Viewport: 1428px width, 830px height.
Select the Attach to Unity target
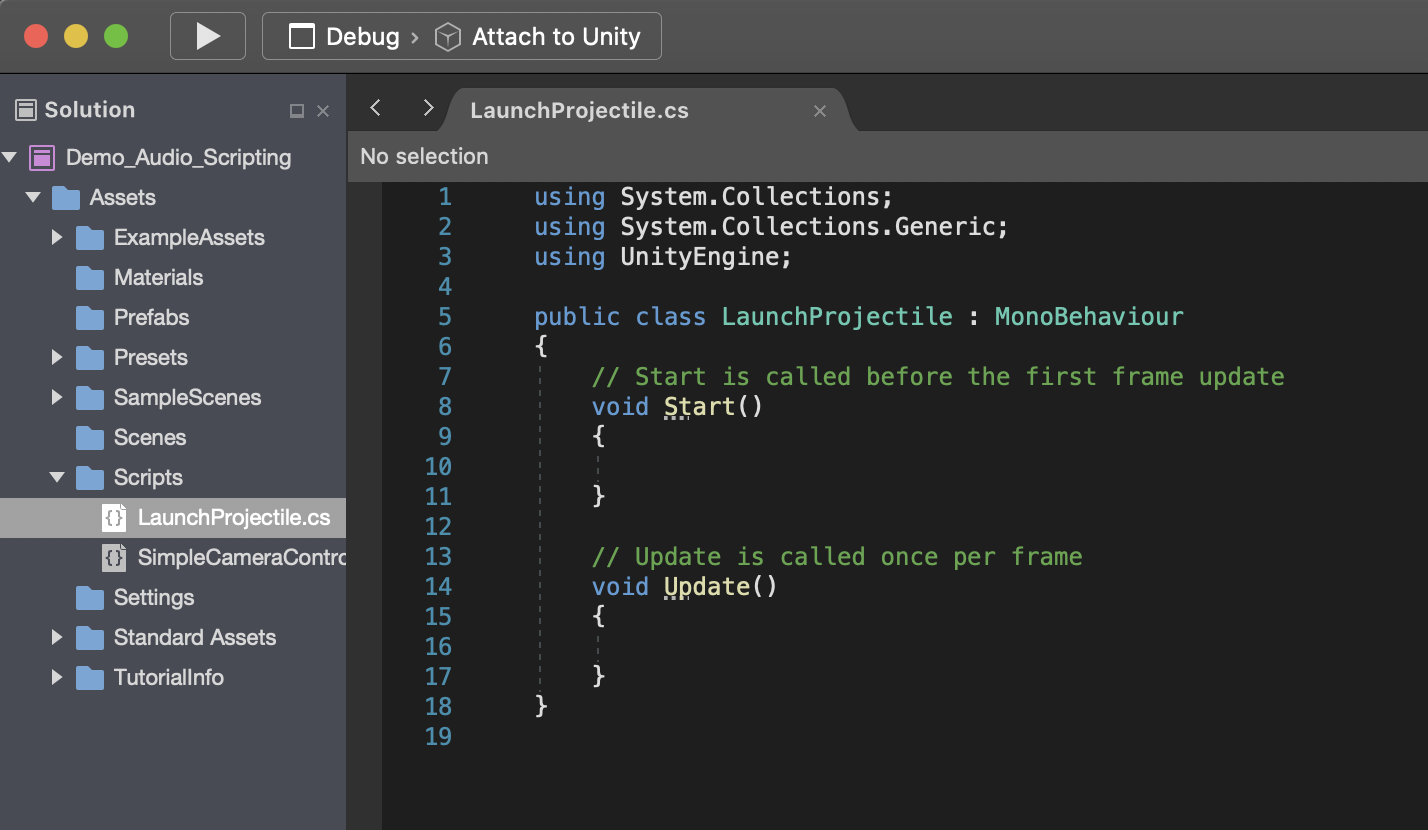pos(554,37)
